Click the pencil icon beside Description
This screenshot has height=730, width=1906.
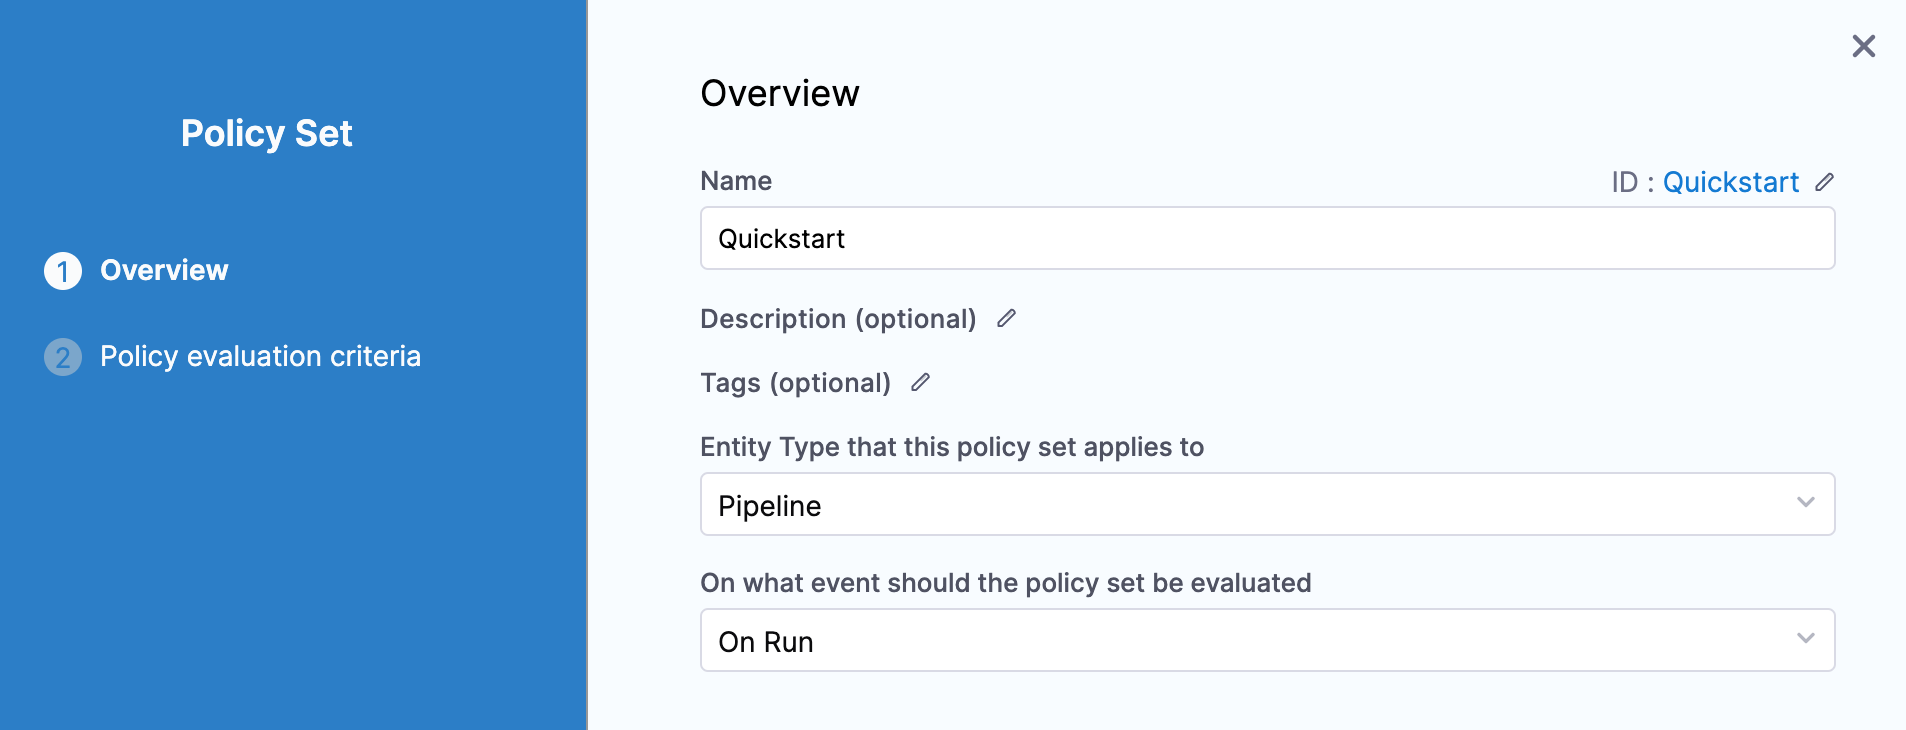(x=1006, y=318)
